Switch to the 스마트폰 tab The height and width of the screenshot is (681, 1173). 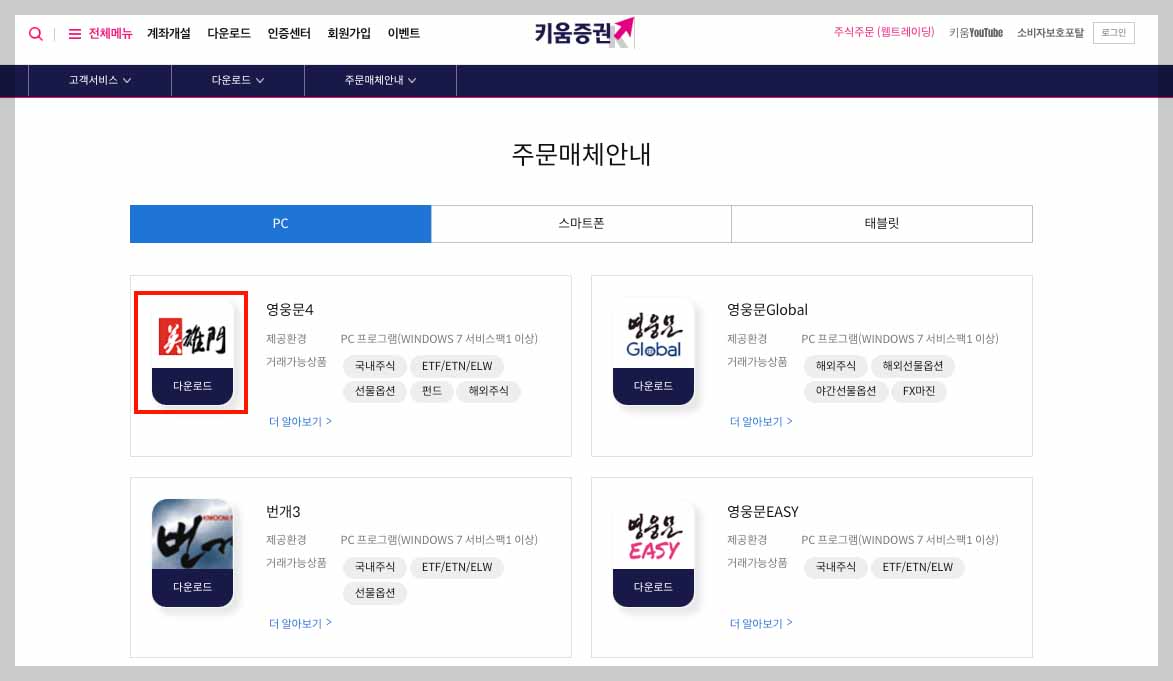tap(581, 224)
